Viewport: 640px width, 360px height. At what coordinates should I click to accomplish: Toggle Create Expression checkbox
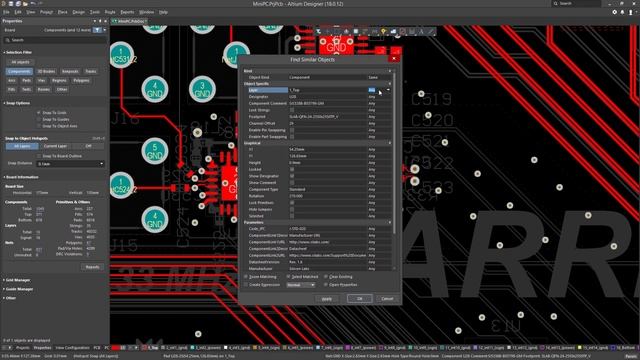click(x=246, y=285)
